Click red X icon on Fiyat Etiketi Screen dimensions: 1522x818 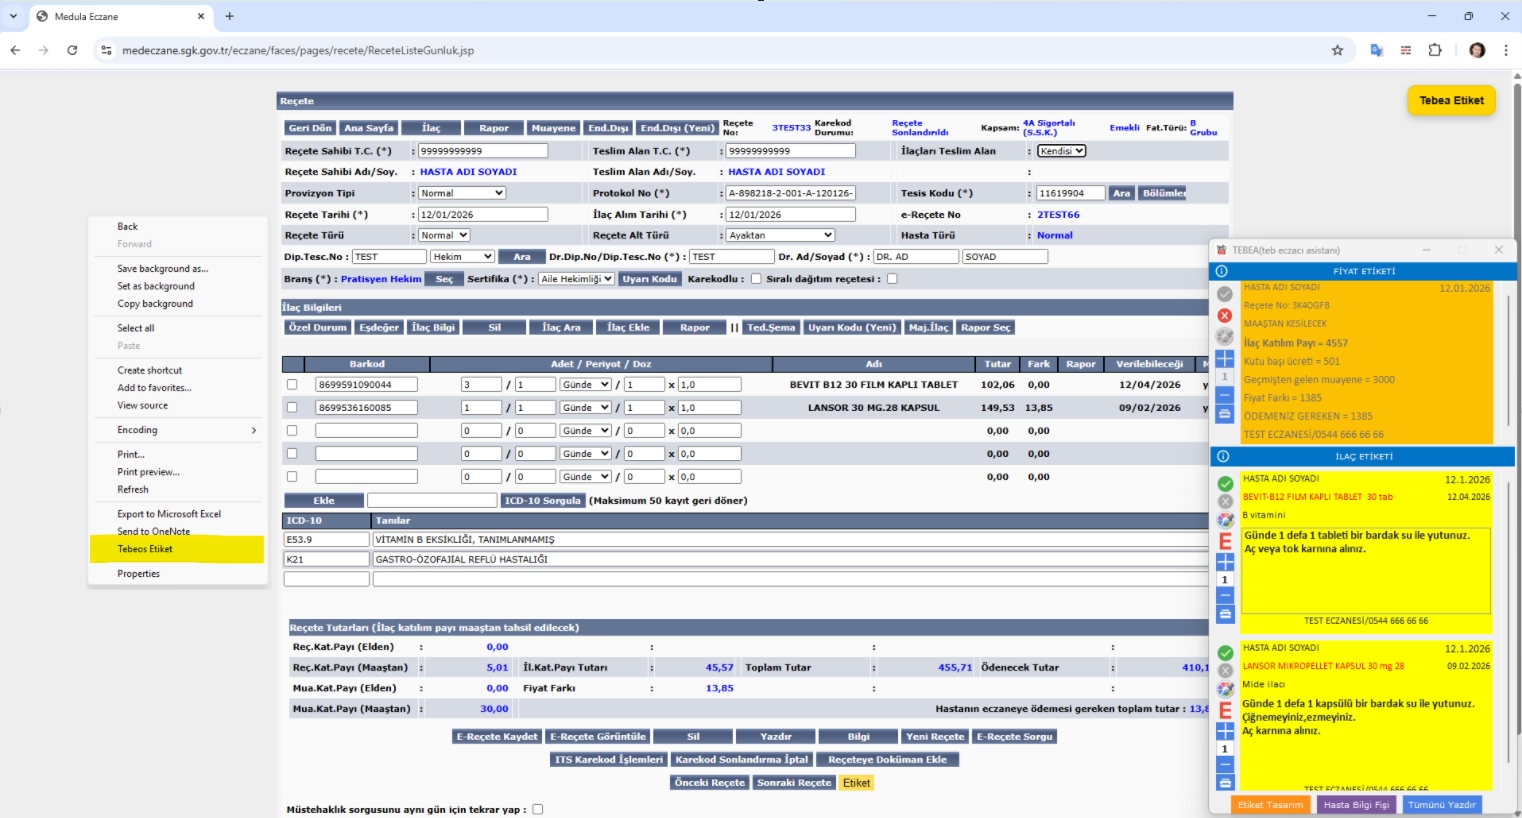[x=1224, y=315]
